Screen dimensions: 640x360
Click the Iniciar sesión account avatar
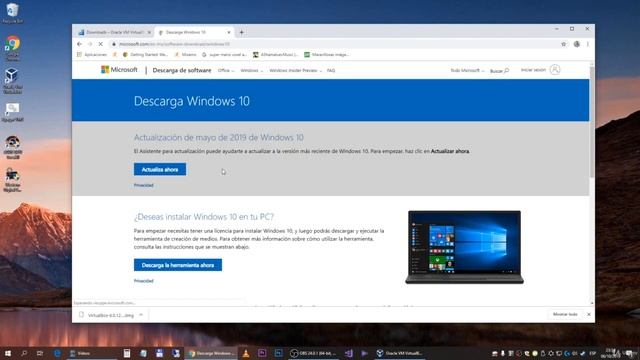555,70
